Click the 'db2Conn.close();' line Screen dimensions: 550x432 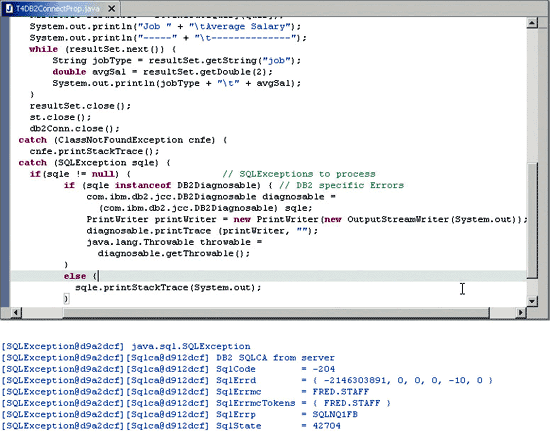pos(74,129)
